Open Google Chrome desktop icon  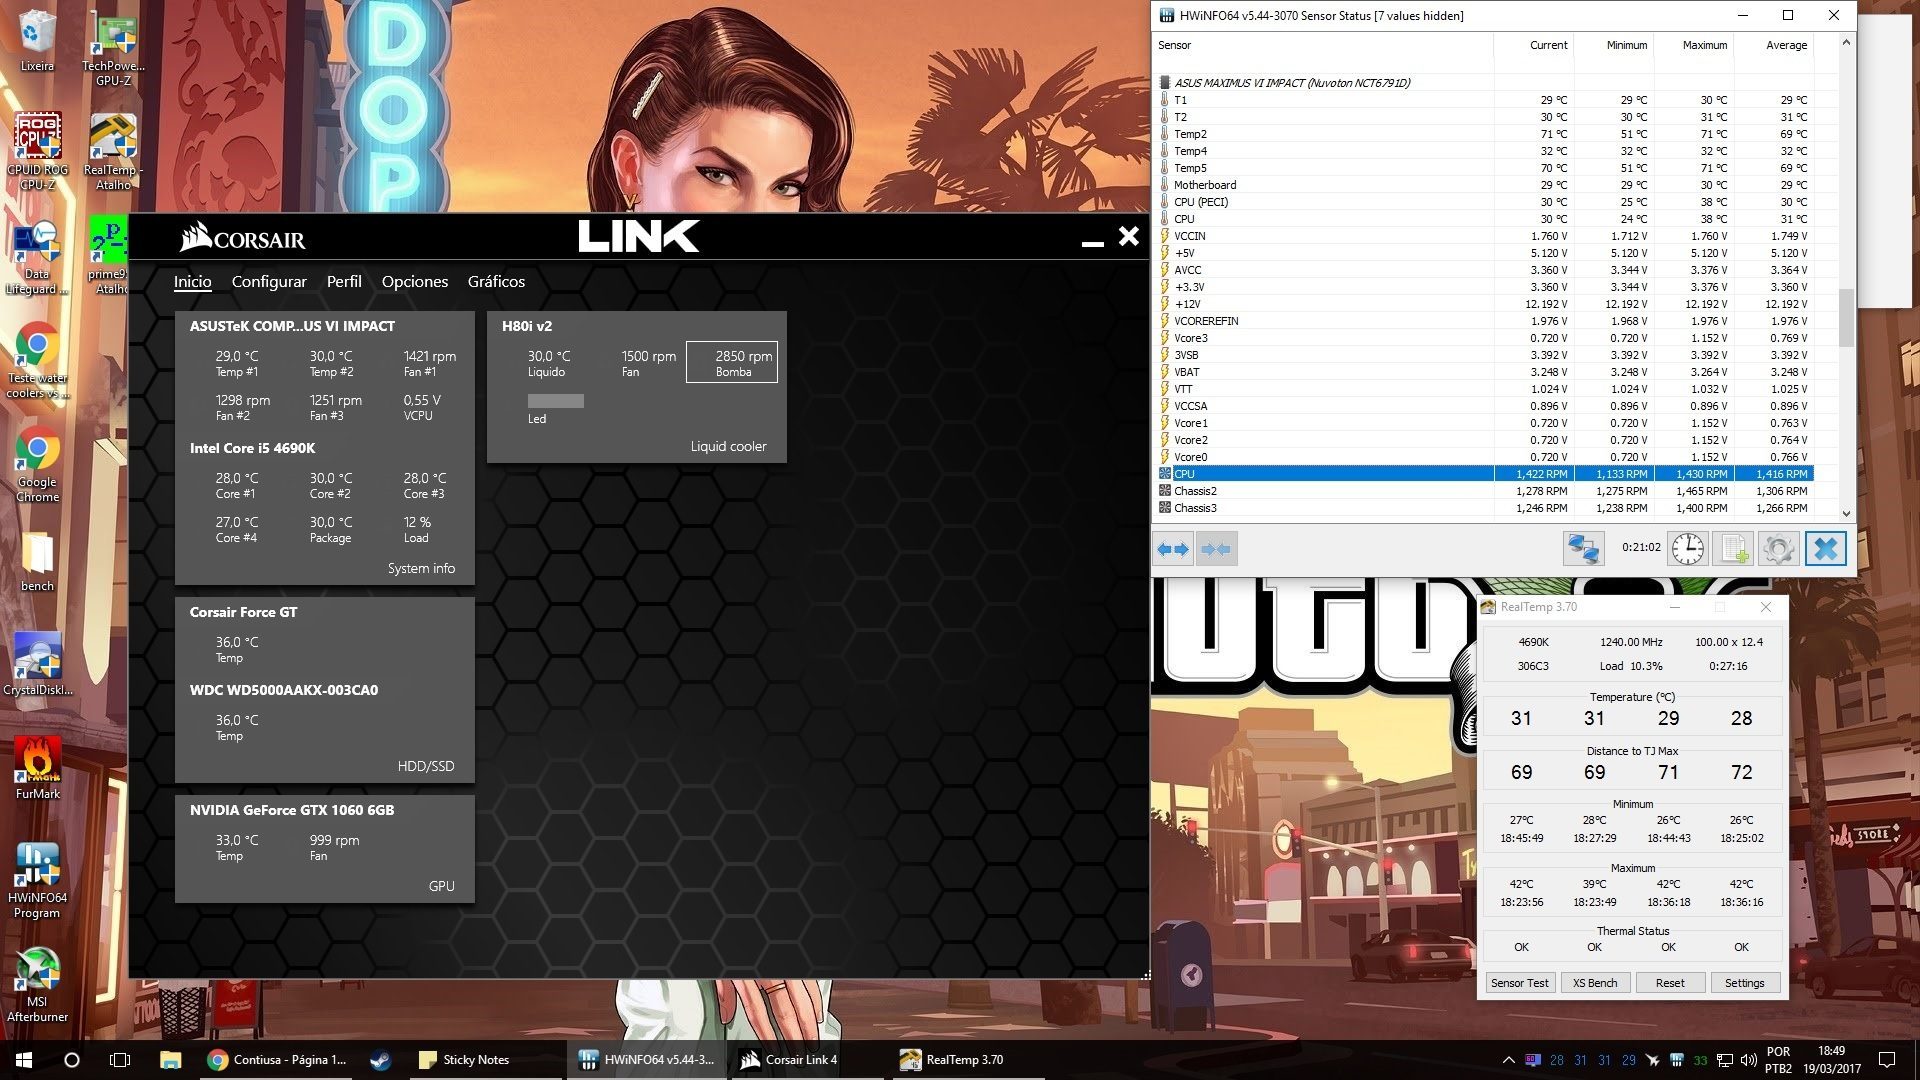[x=37, y=465]
